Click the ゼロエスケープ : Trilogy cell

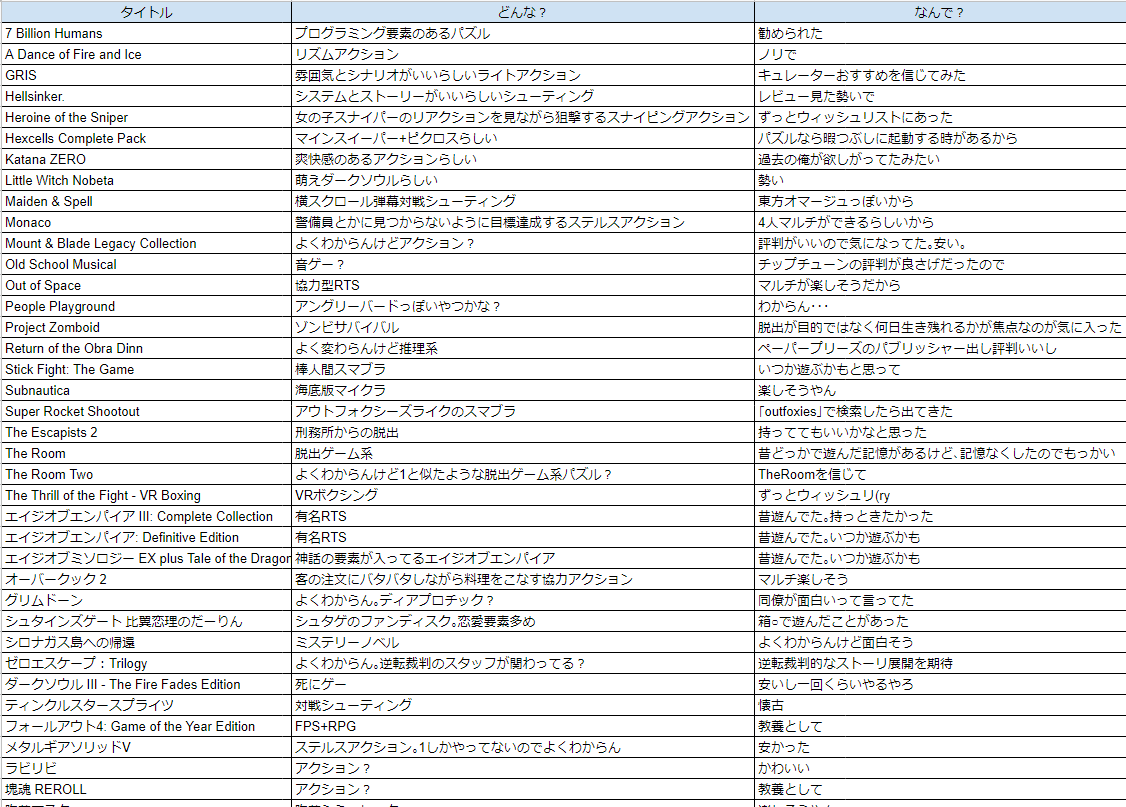click(x=146, y=663)
